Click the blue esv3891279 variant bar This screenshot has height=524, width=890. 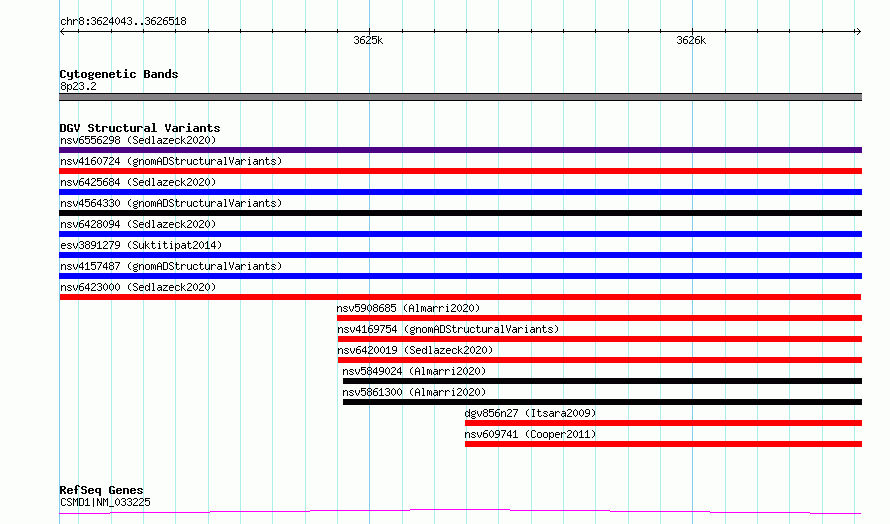tap(460, 255)
